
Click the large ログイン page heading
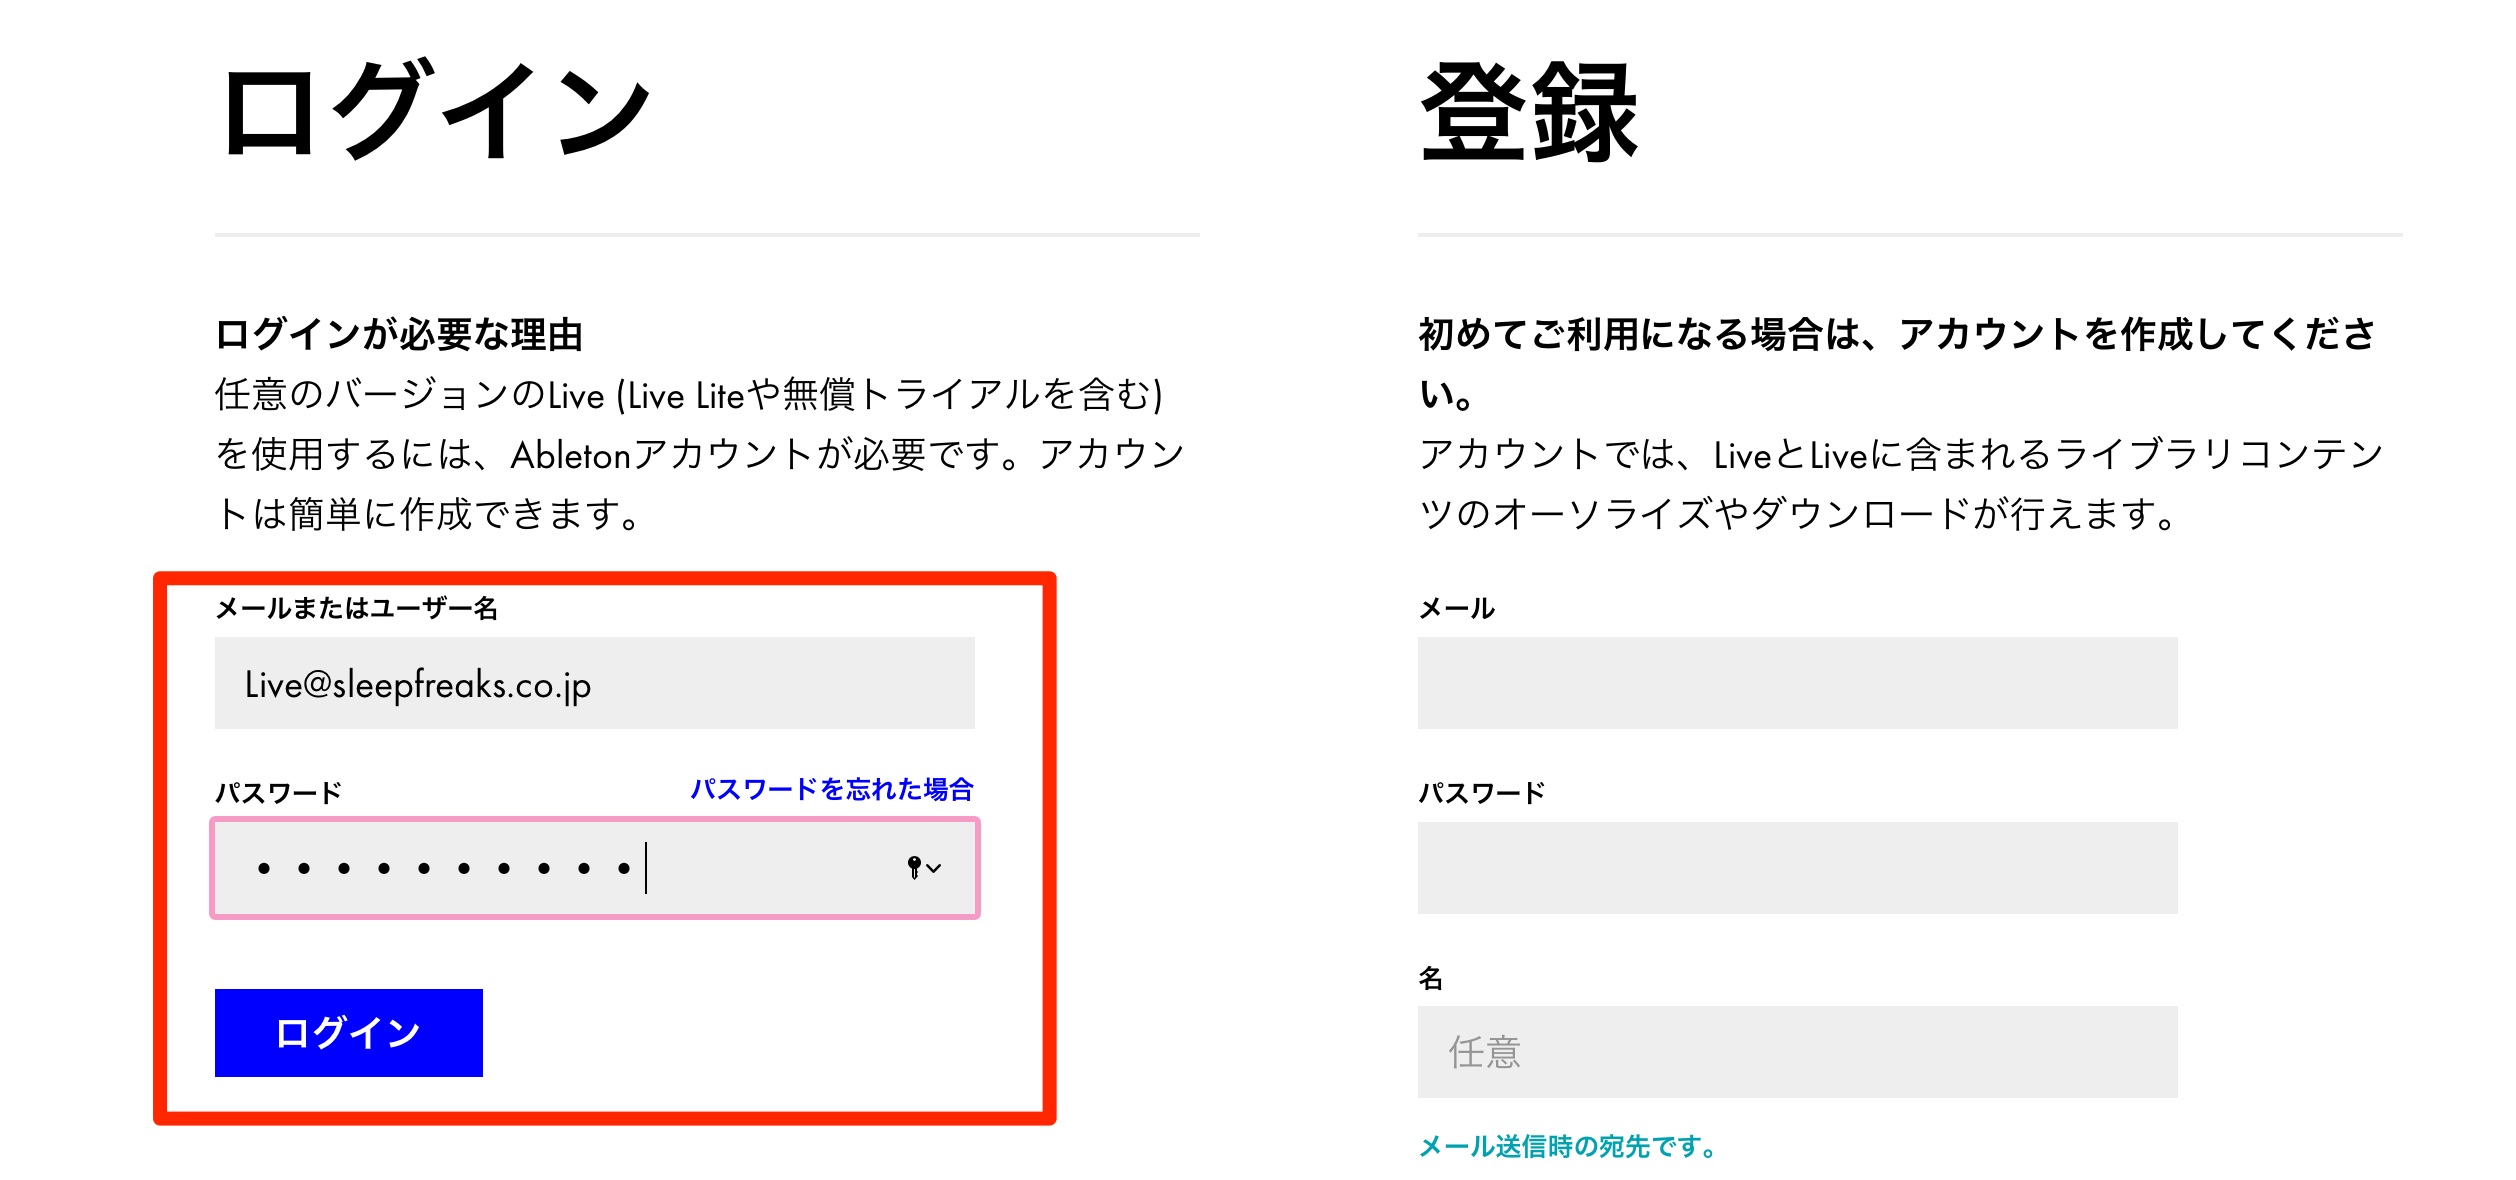tap(436, 110)
